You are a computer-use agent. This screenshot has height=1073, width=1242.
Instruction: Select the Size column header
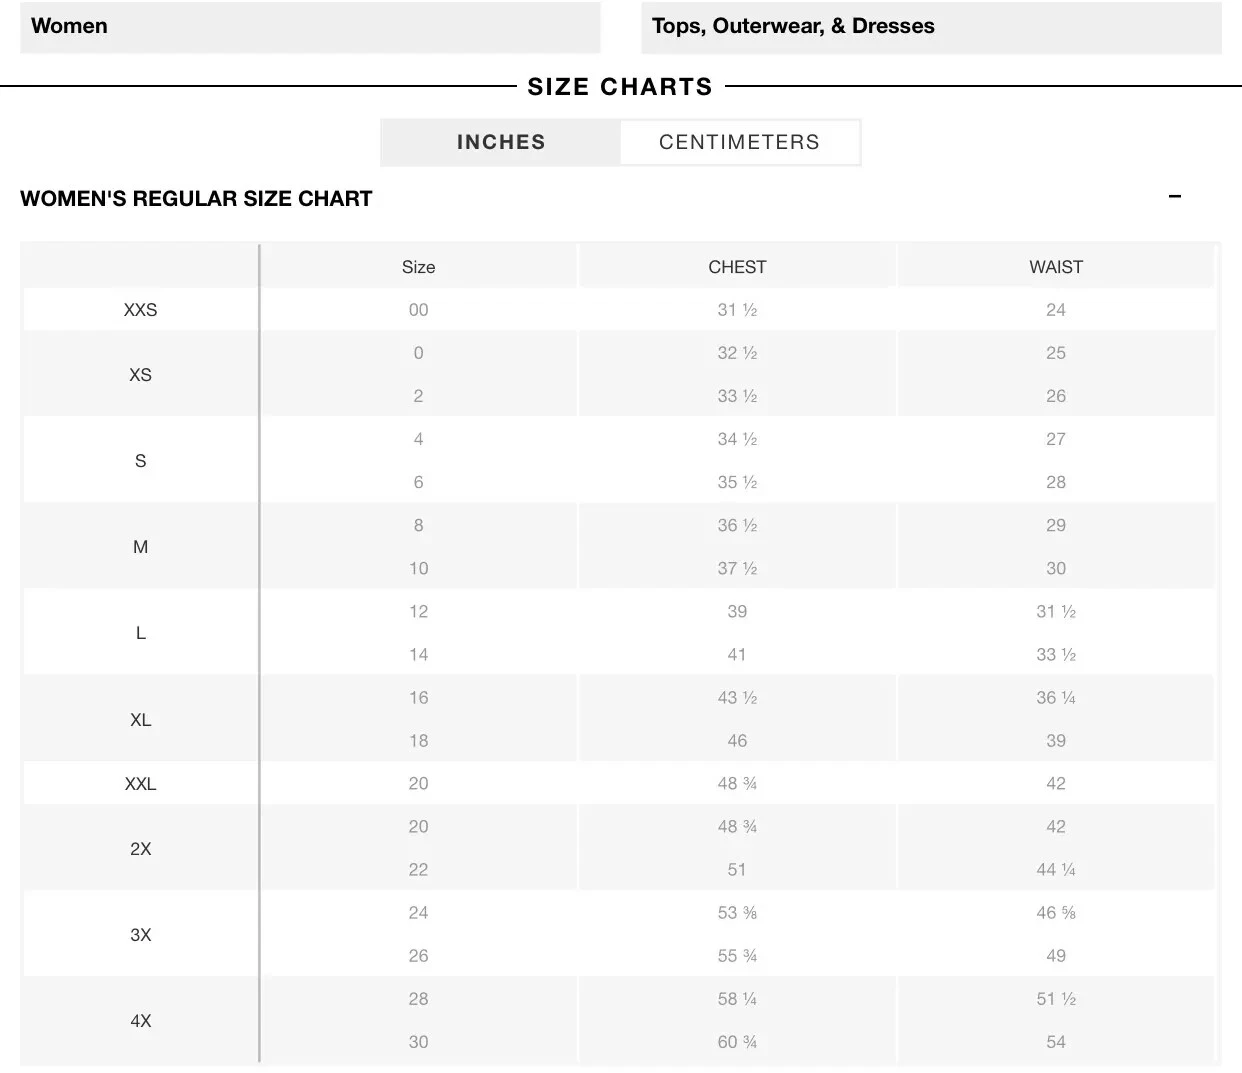tap(418, 267)
